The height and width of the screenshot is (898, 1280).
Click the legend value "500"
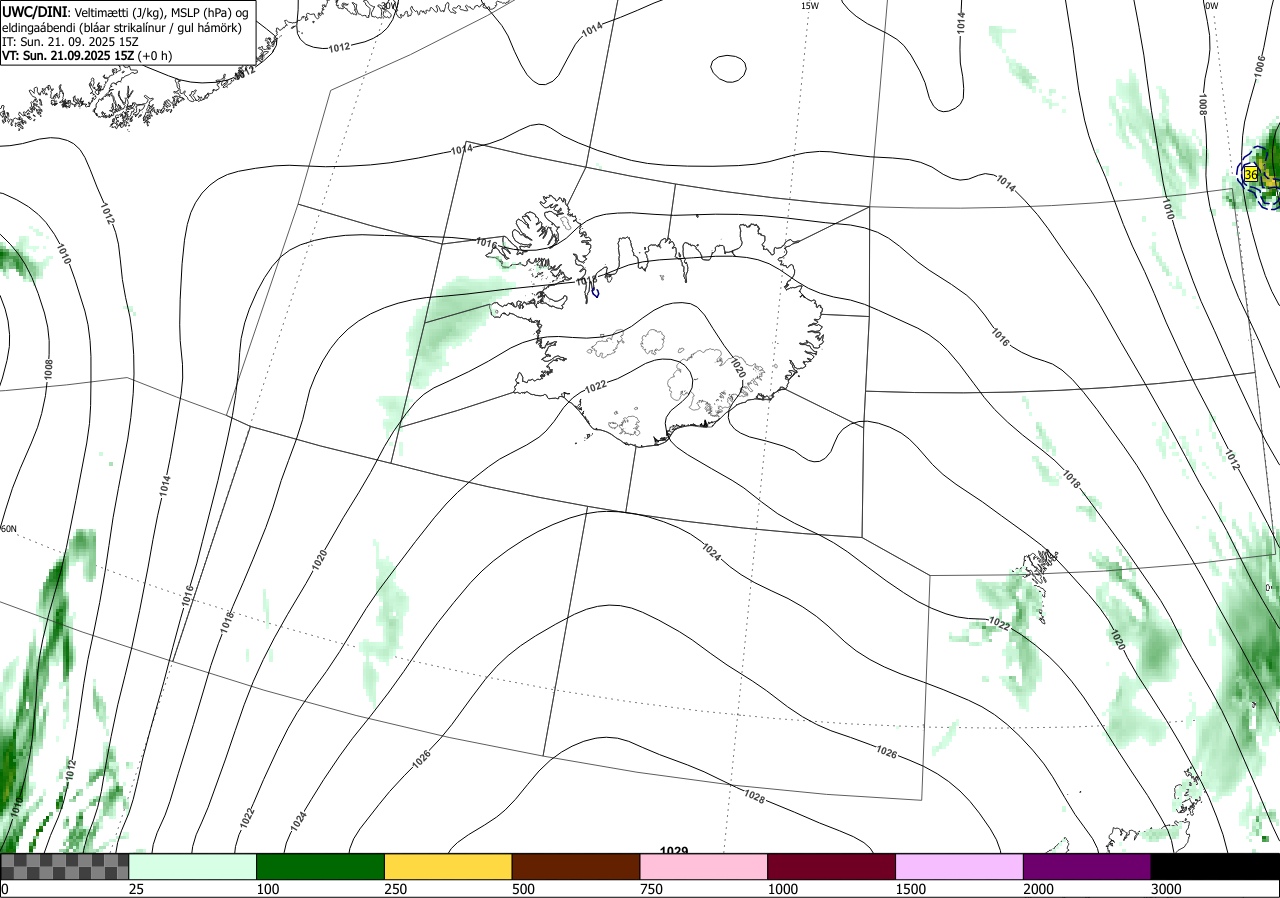click(524, 889)
